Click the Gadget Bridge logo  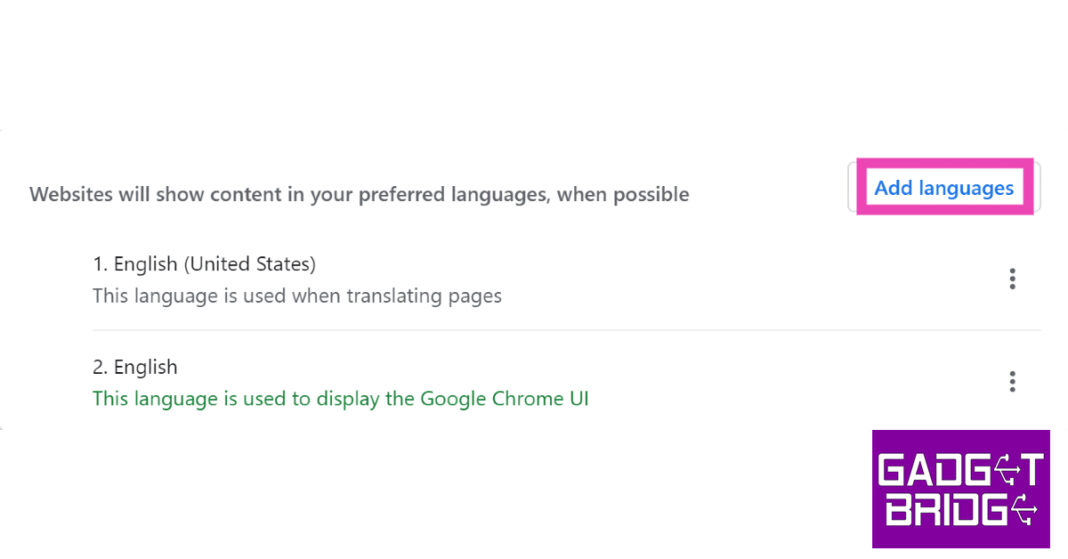click(960, 489)
